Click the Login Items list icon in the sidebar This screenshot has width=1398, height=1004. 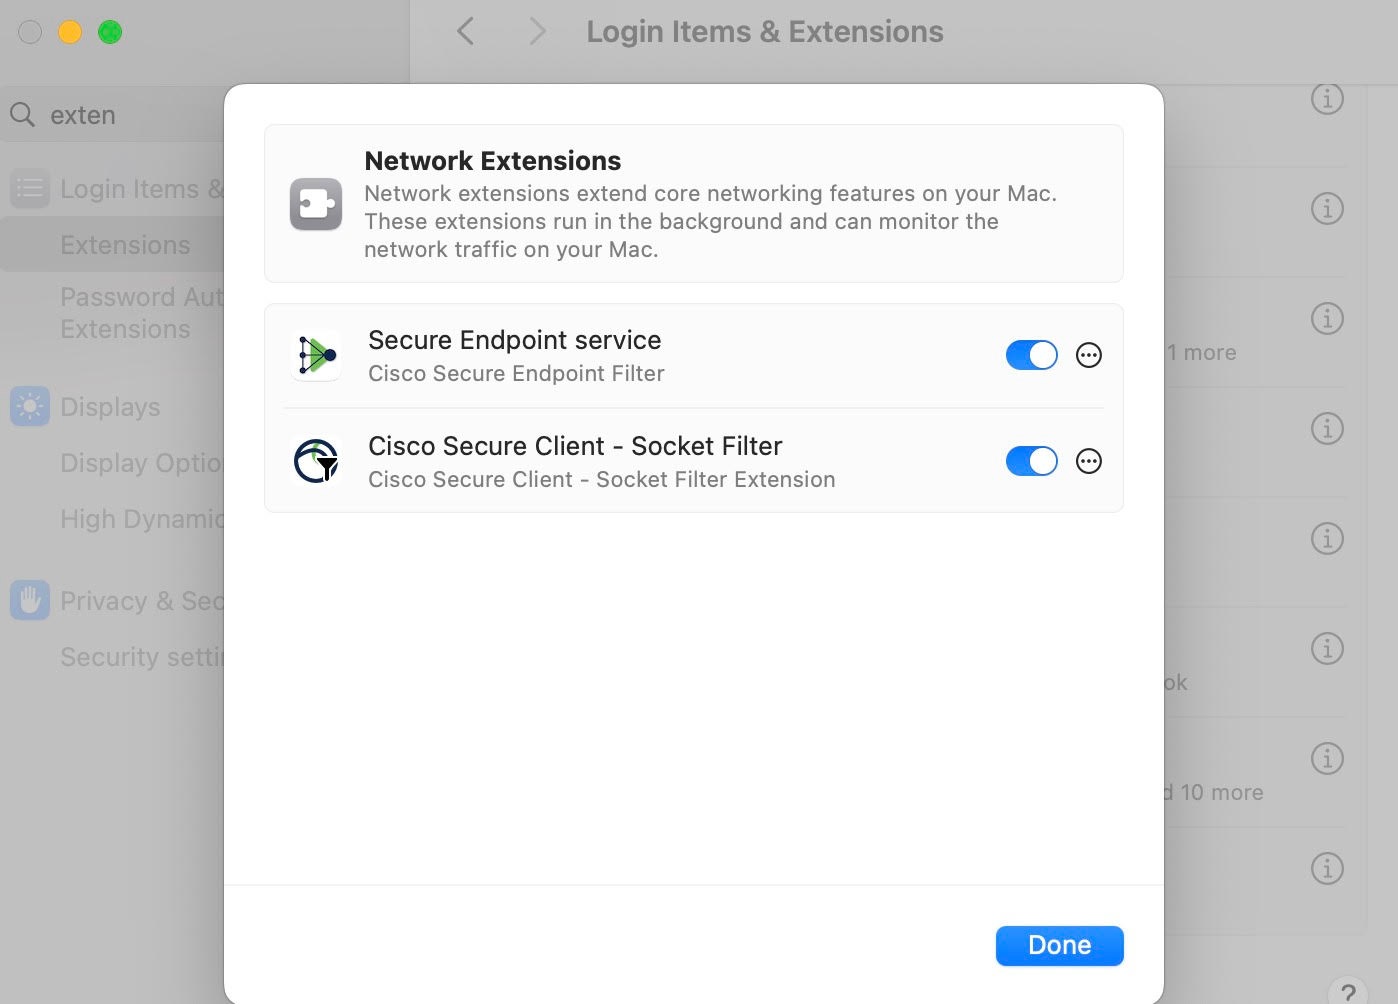coord(30,188)
